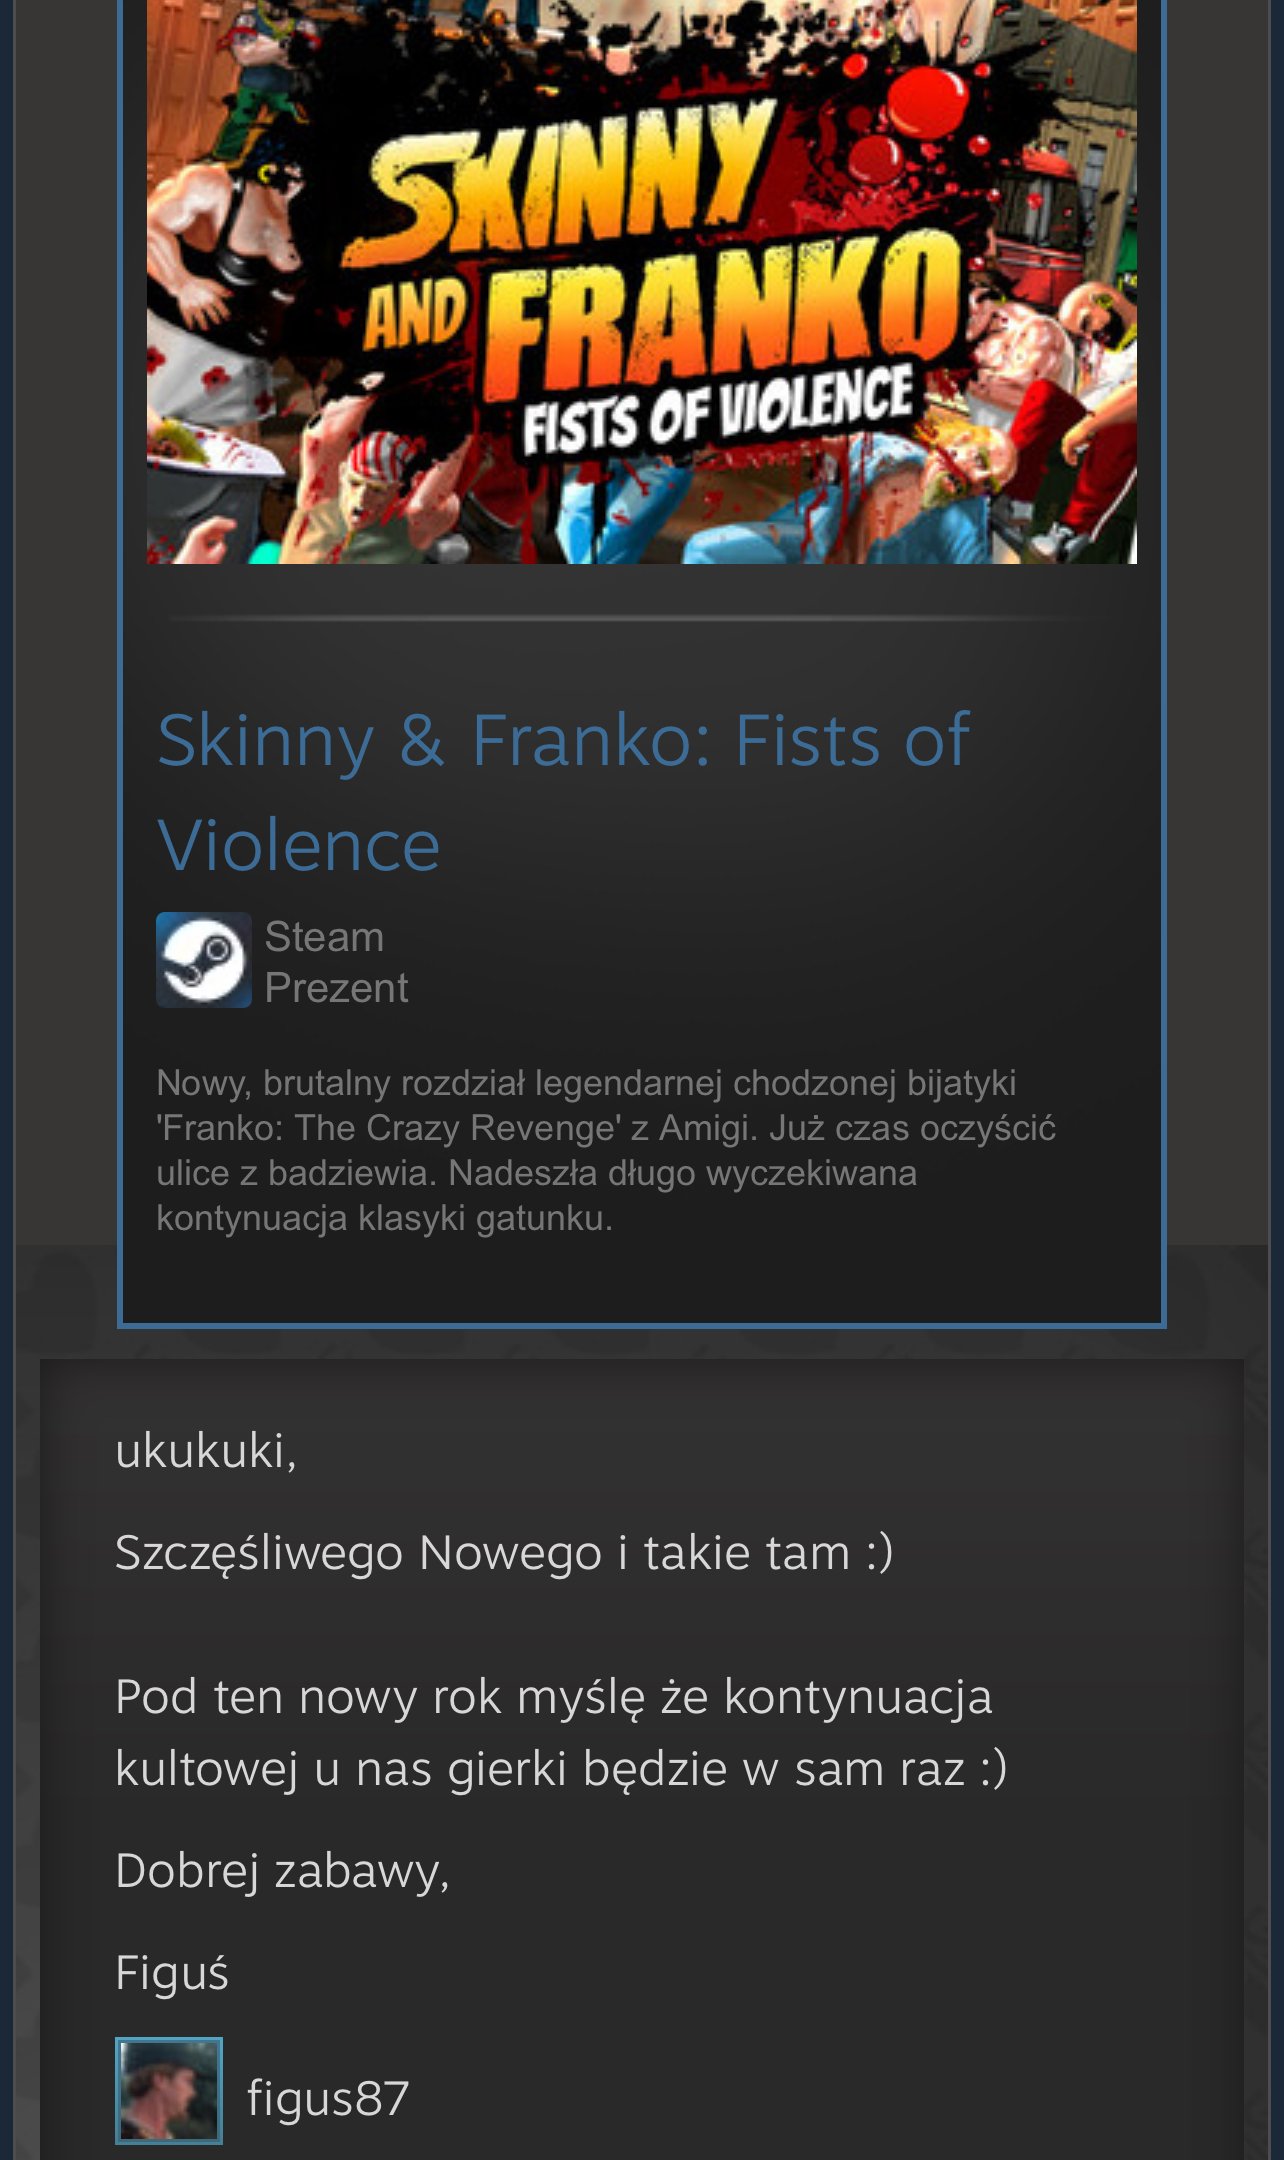Click the Steam logo icon
This screenshot has width=1284, height=2160.
coord(204,960)
